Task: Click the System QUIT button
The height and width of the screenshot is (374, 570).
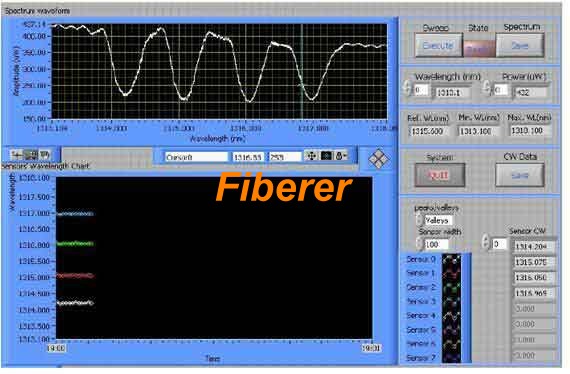Action: (439, 175)
